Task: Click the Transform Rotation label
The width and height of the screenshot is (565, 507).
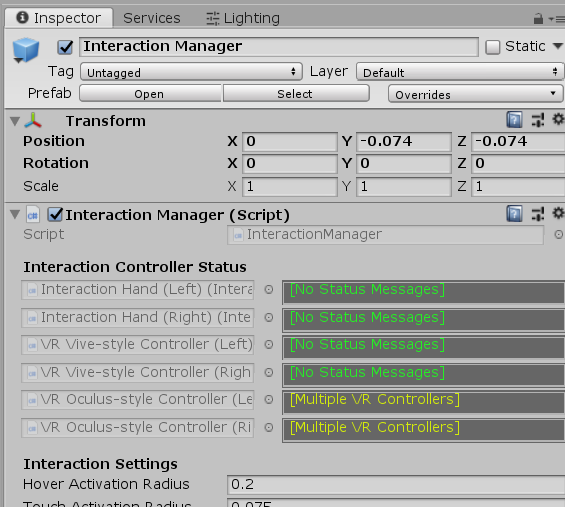Action: tap(56, 163)
